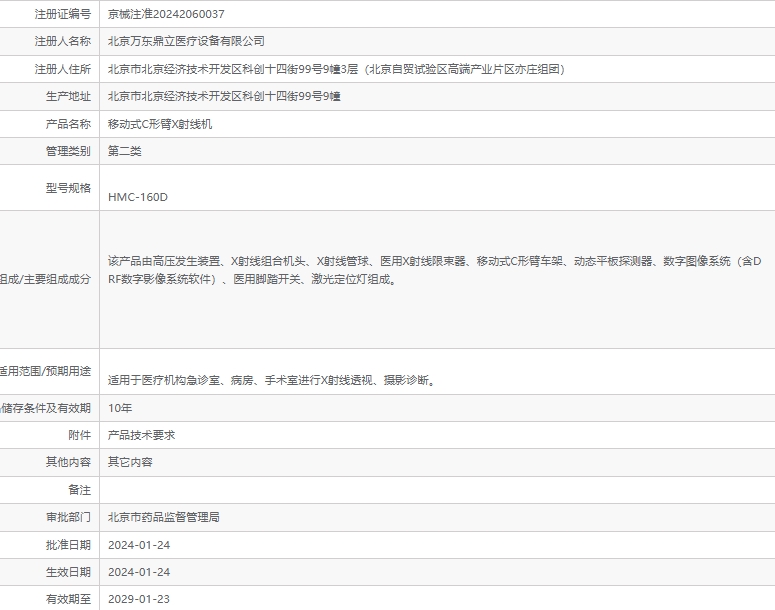The height and width of the screenshot is (610, 775).
Task: Click the 批准日期 label
Action: click(68, 545)
